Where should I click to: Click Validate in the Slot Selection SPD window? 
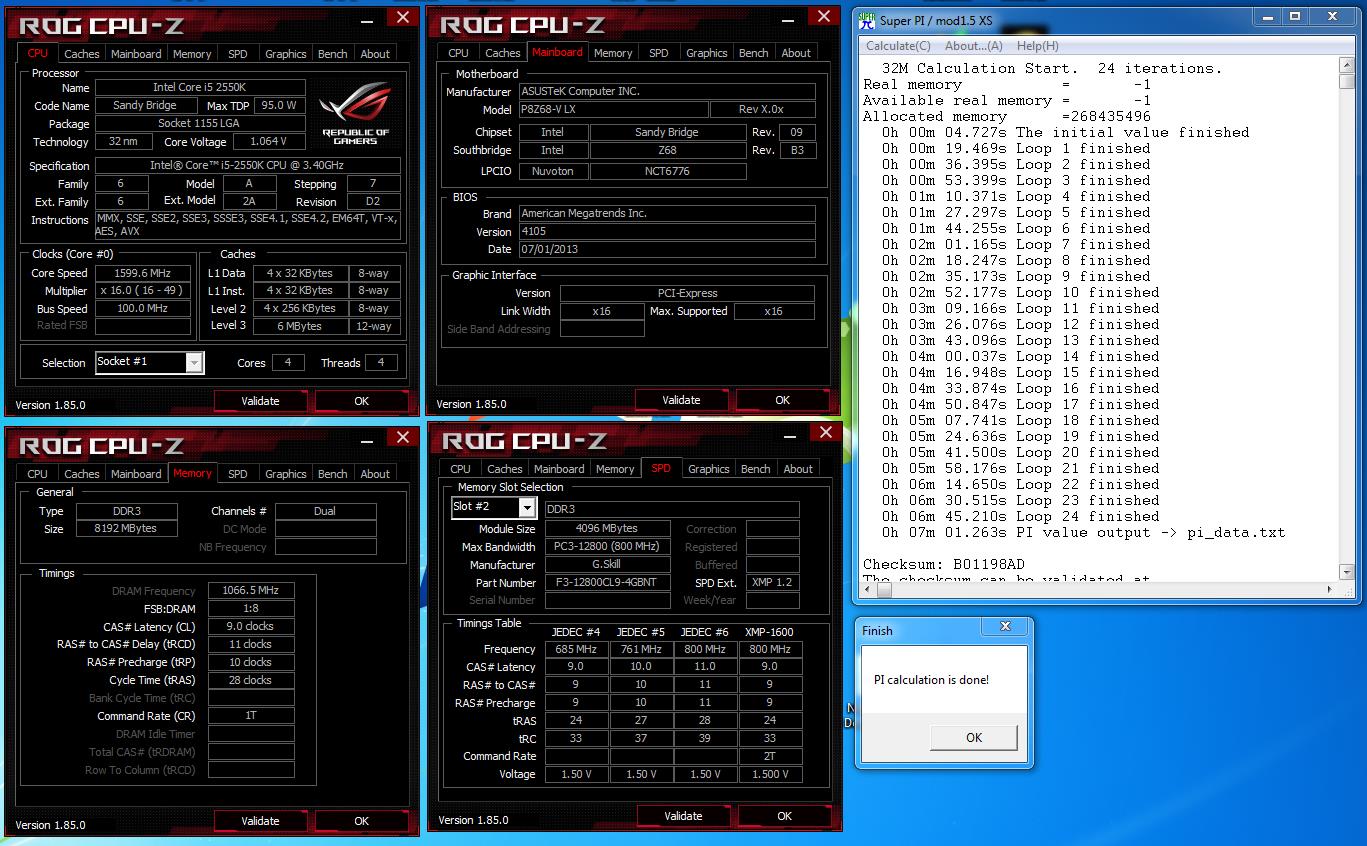[x=683, y=816]
